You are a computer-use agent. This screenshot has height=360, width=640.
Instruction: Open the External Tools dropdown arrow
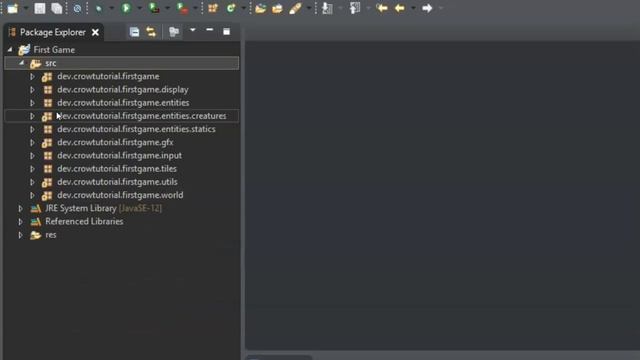tap(195, 8)
